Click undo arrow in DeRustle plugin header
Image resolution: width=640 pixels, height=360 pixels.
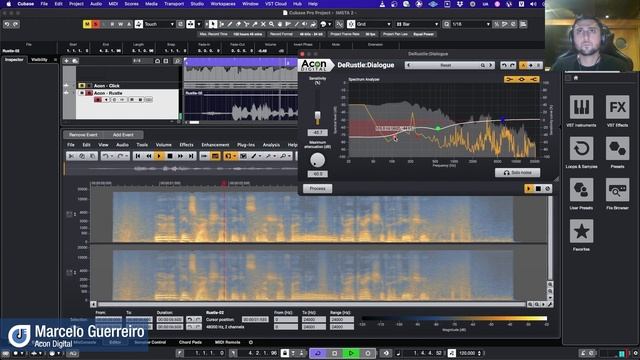pyautogui.click(x=504, y=65)
